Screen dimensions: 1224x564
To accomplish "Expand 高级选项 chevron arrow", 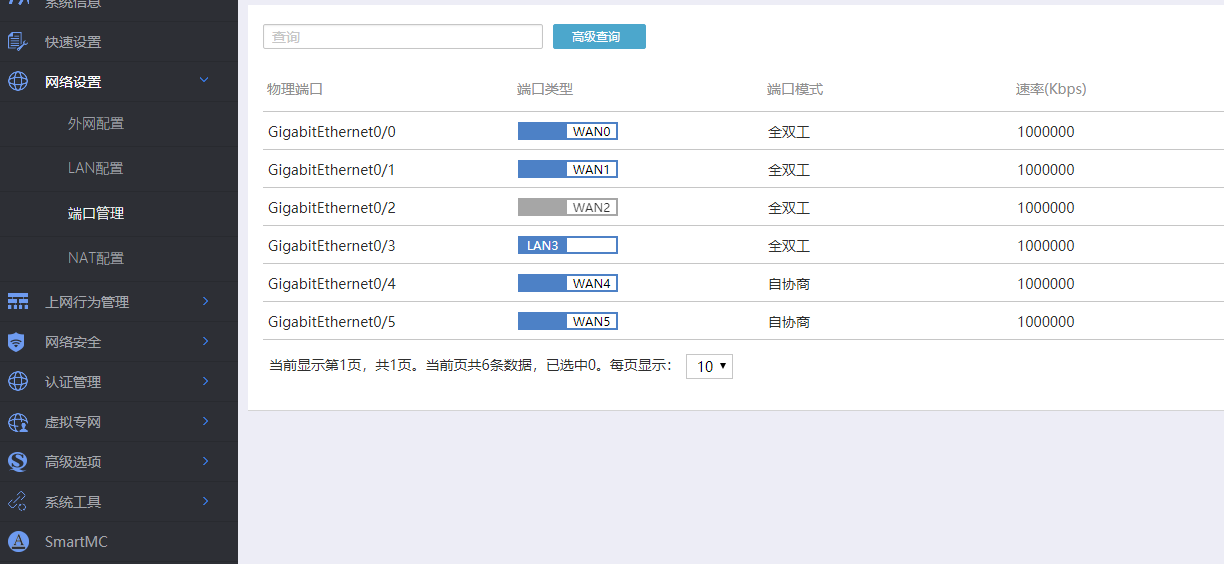I will pyautogui.click(x=205, y=461).
